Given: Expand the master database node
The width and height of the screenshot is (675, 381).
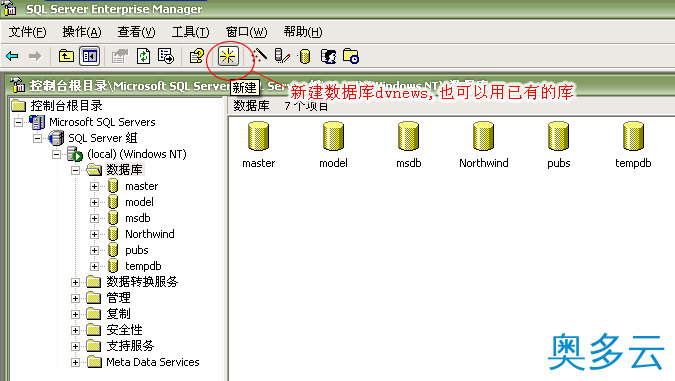Looking at the screenshot, I should tap(95, 186).
